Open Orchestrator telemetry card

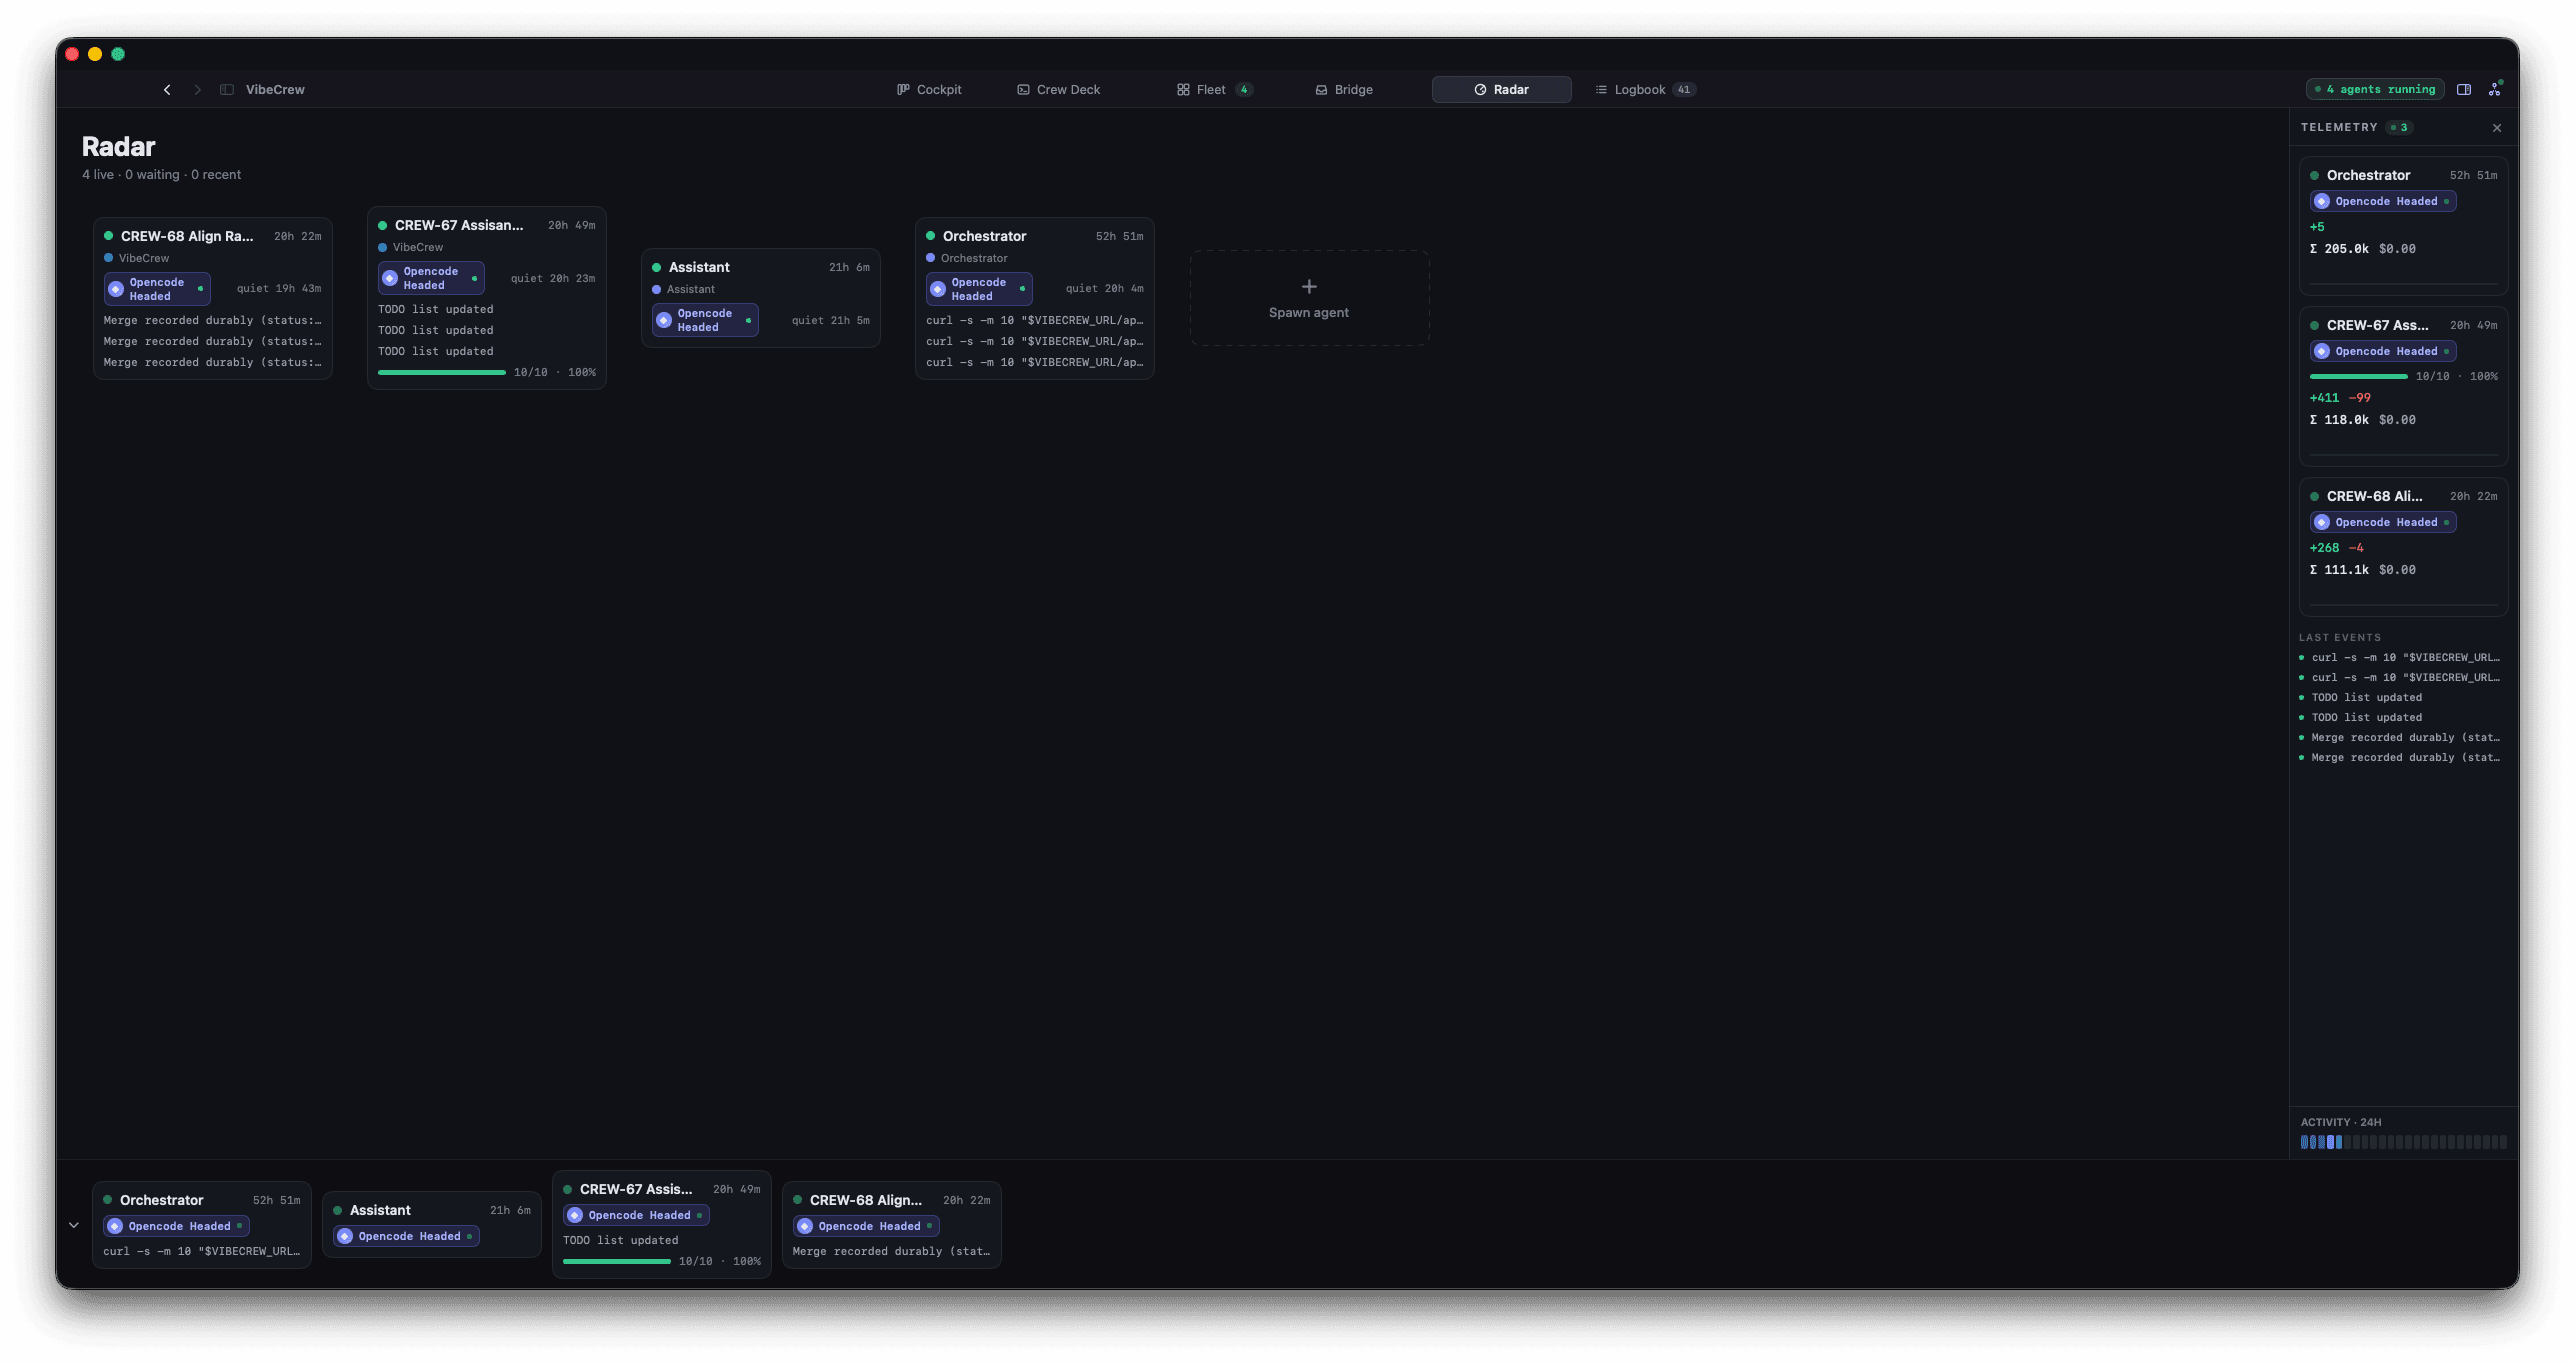coord(2403,225)
